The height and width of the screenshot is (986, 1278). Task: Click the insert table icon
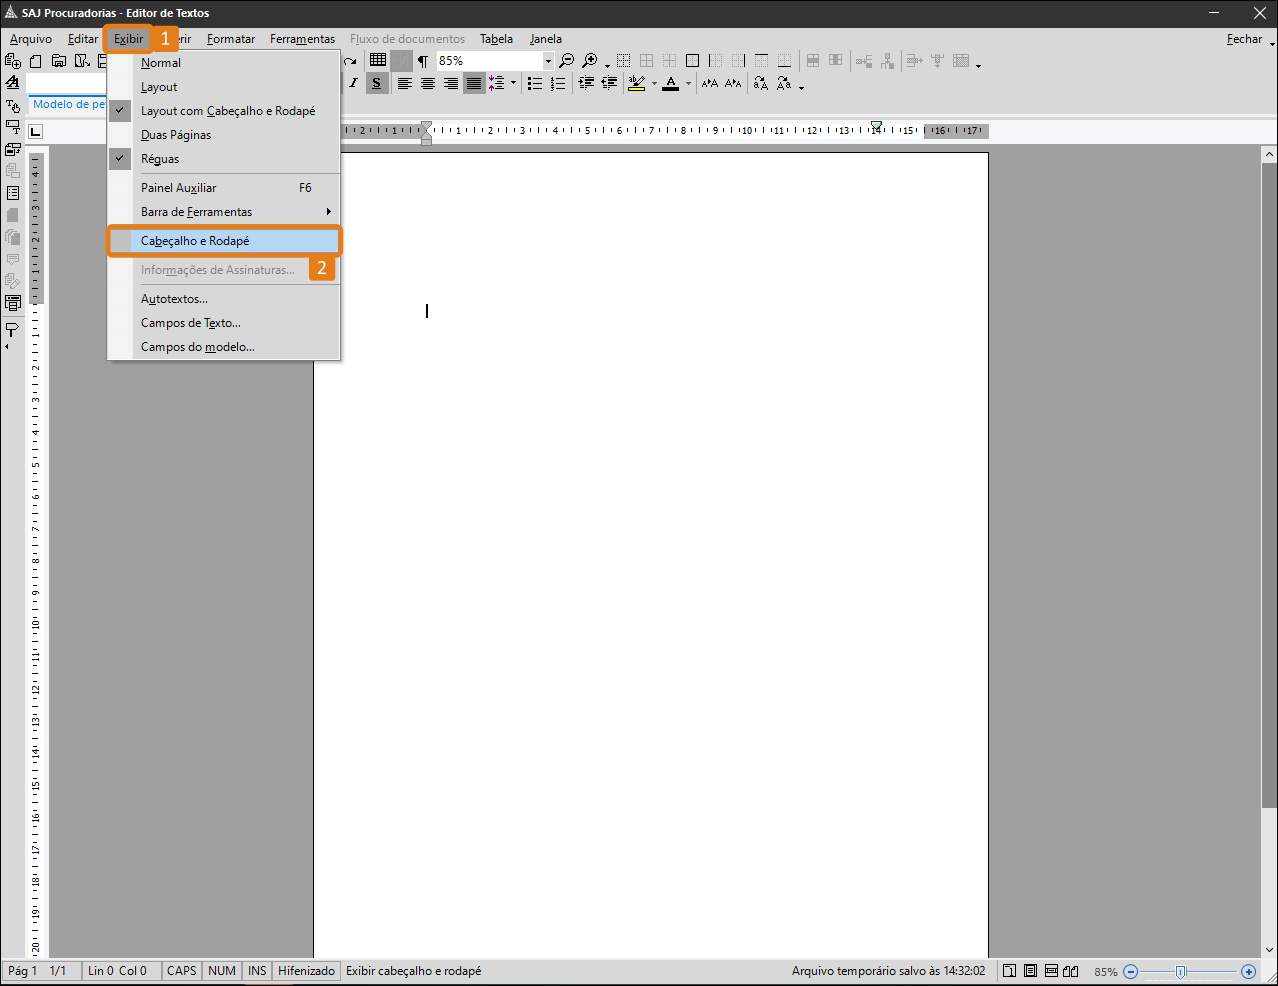click(x=378, y=61)
